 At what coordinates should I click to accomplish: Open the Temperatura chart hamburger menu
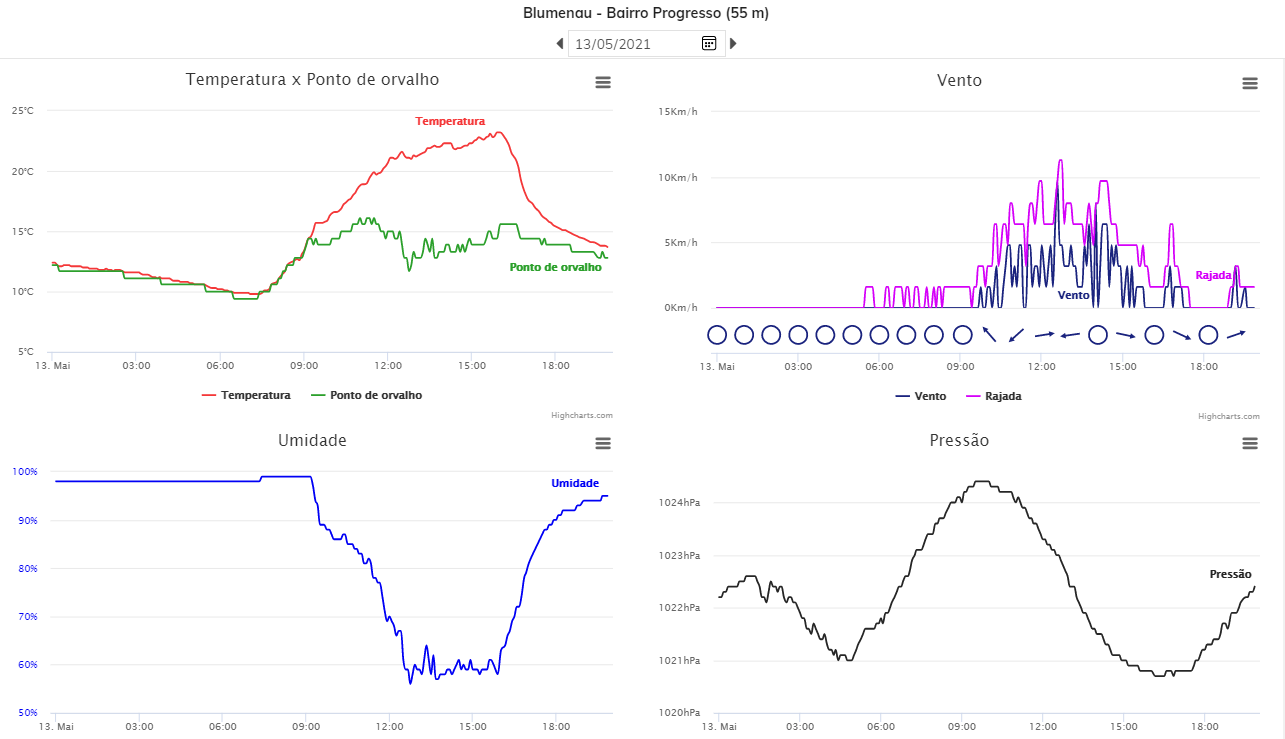[x=603, y=83]
